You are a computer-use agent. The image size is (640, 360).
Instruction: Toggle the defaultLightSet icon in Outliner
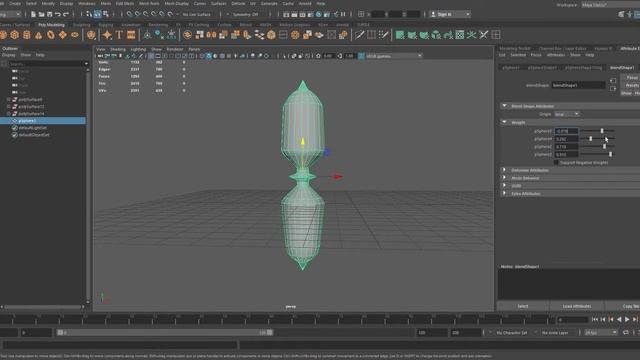point(15,128)
